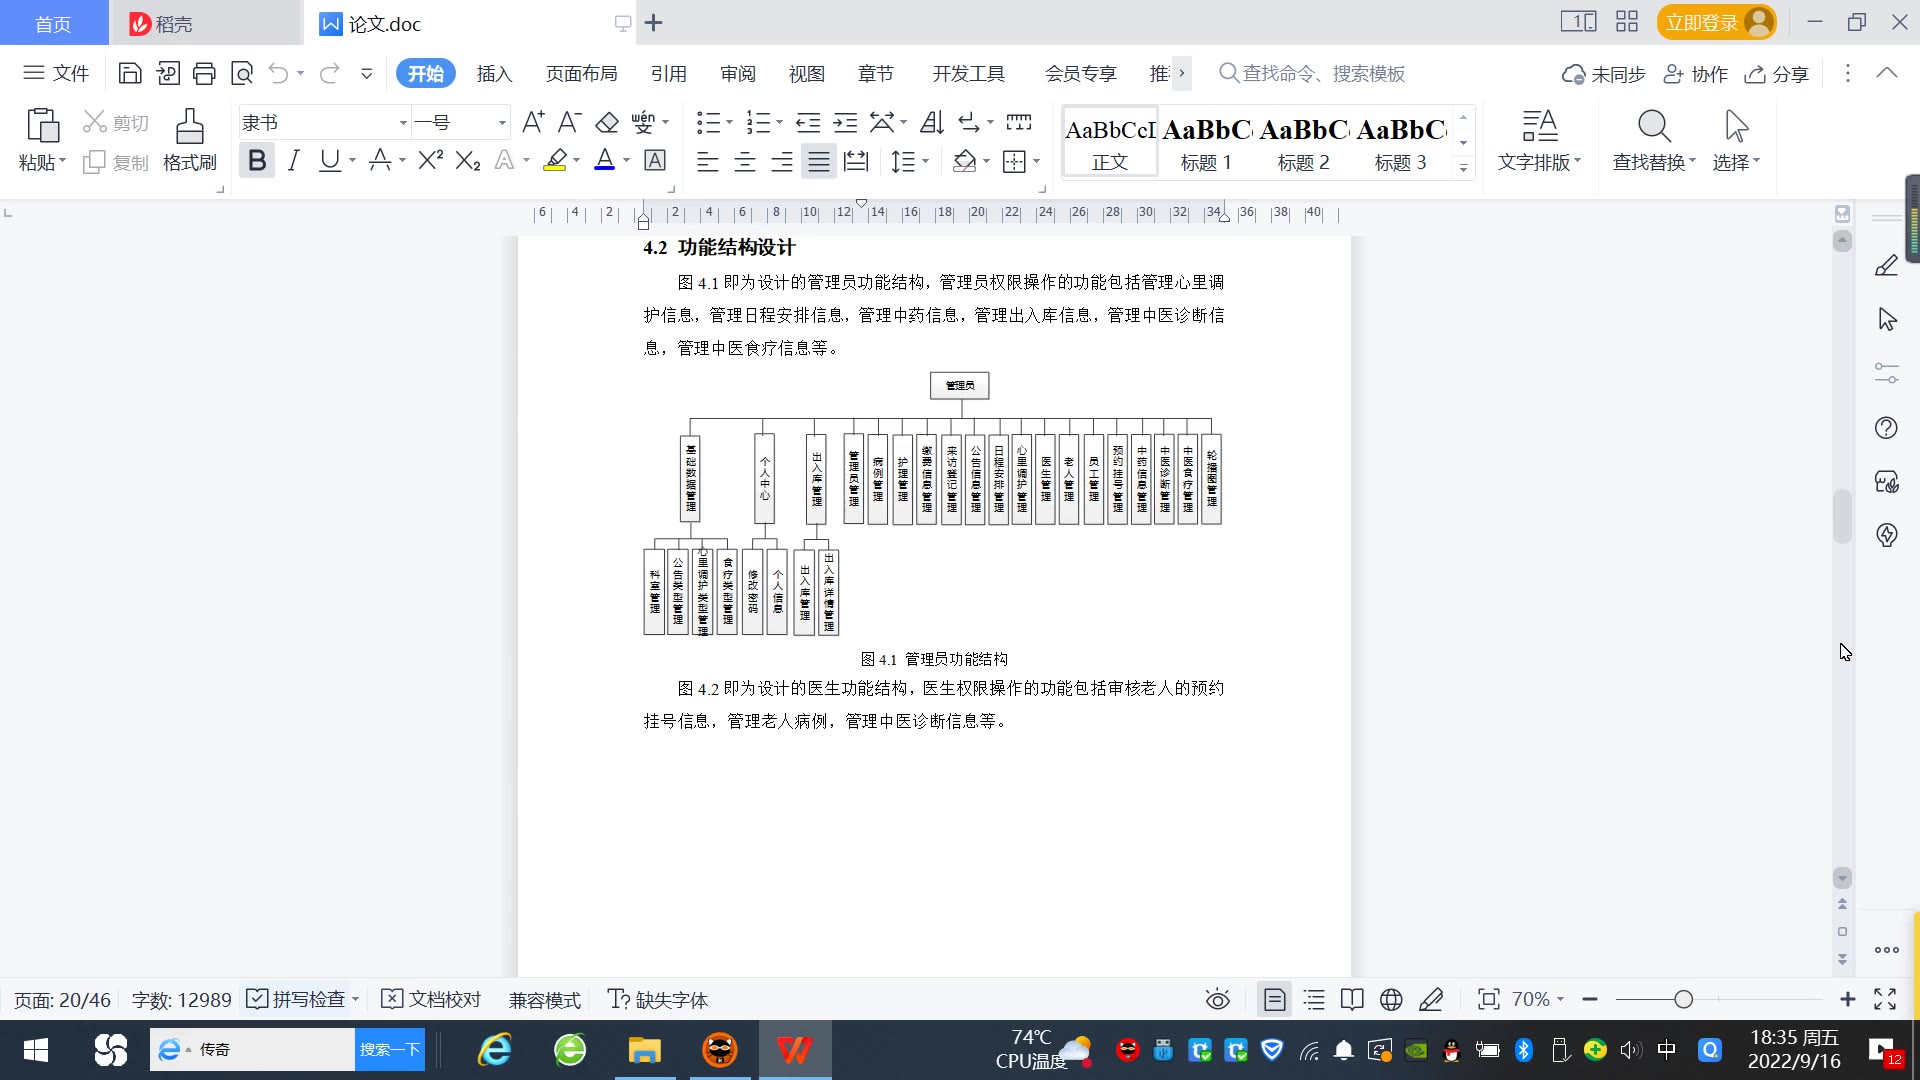This screenshot has height=1080, width=1920.
Task: Click 文档校对 in status bar
Action: tap(432, 999)
